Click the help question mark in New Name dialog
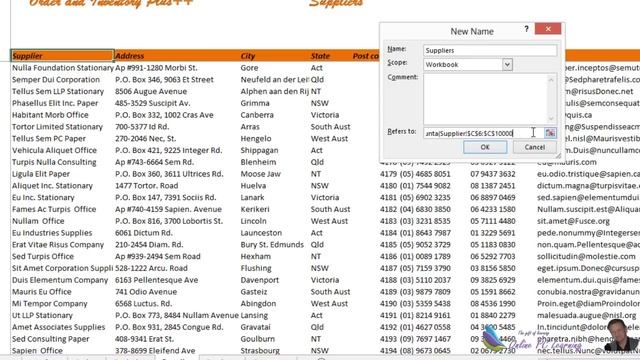 click(x=526, y=29)
